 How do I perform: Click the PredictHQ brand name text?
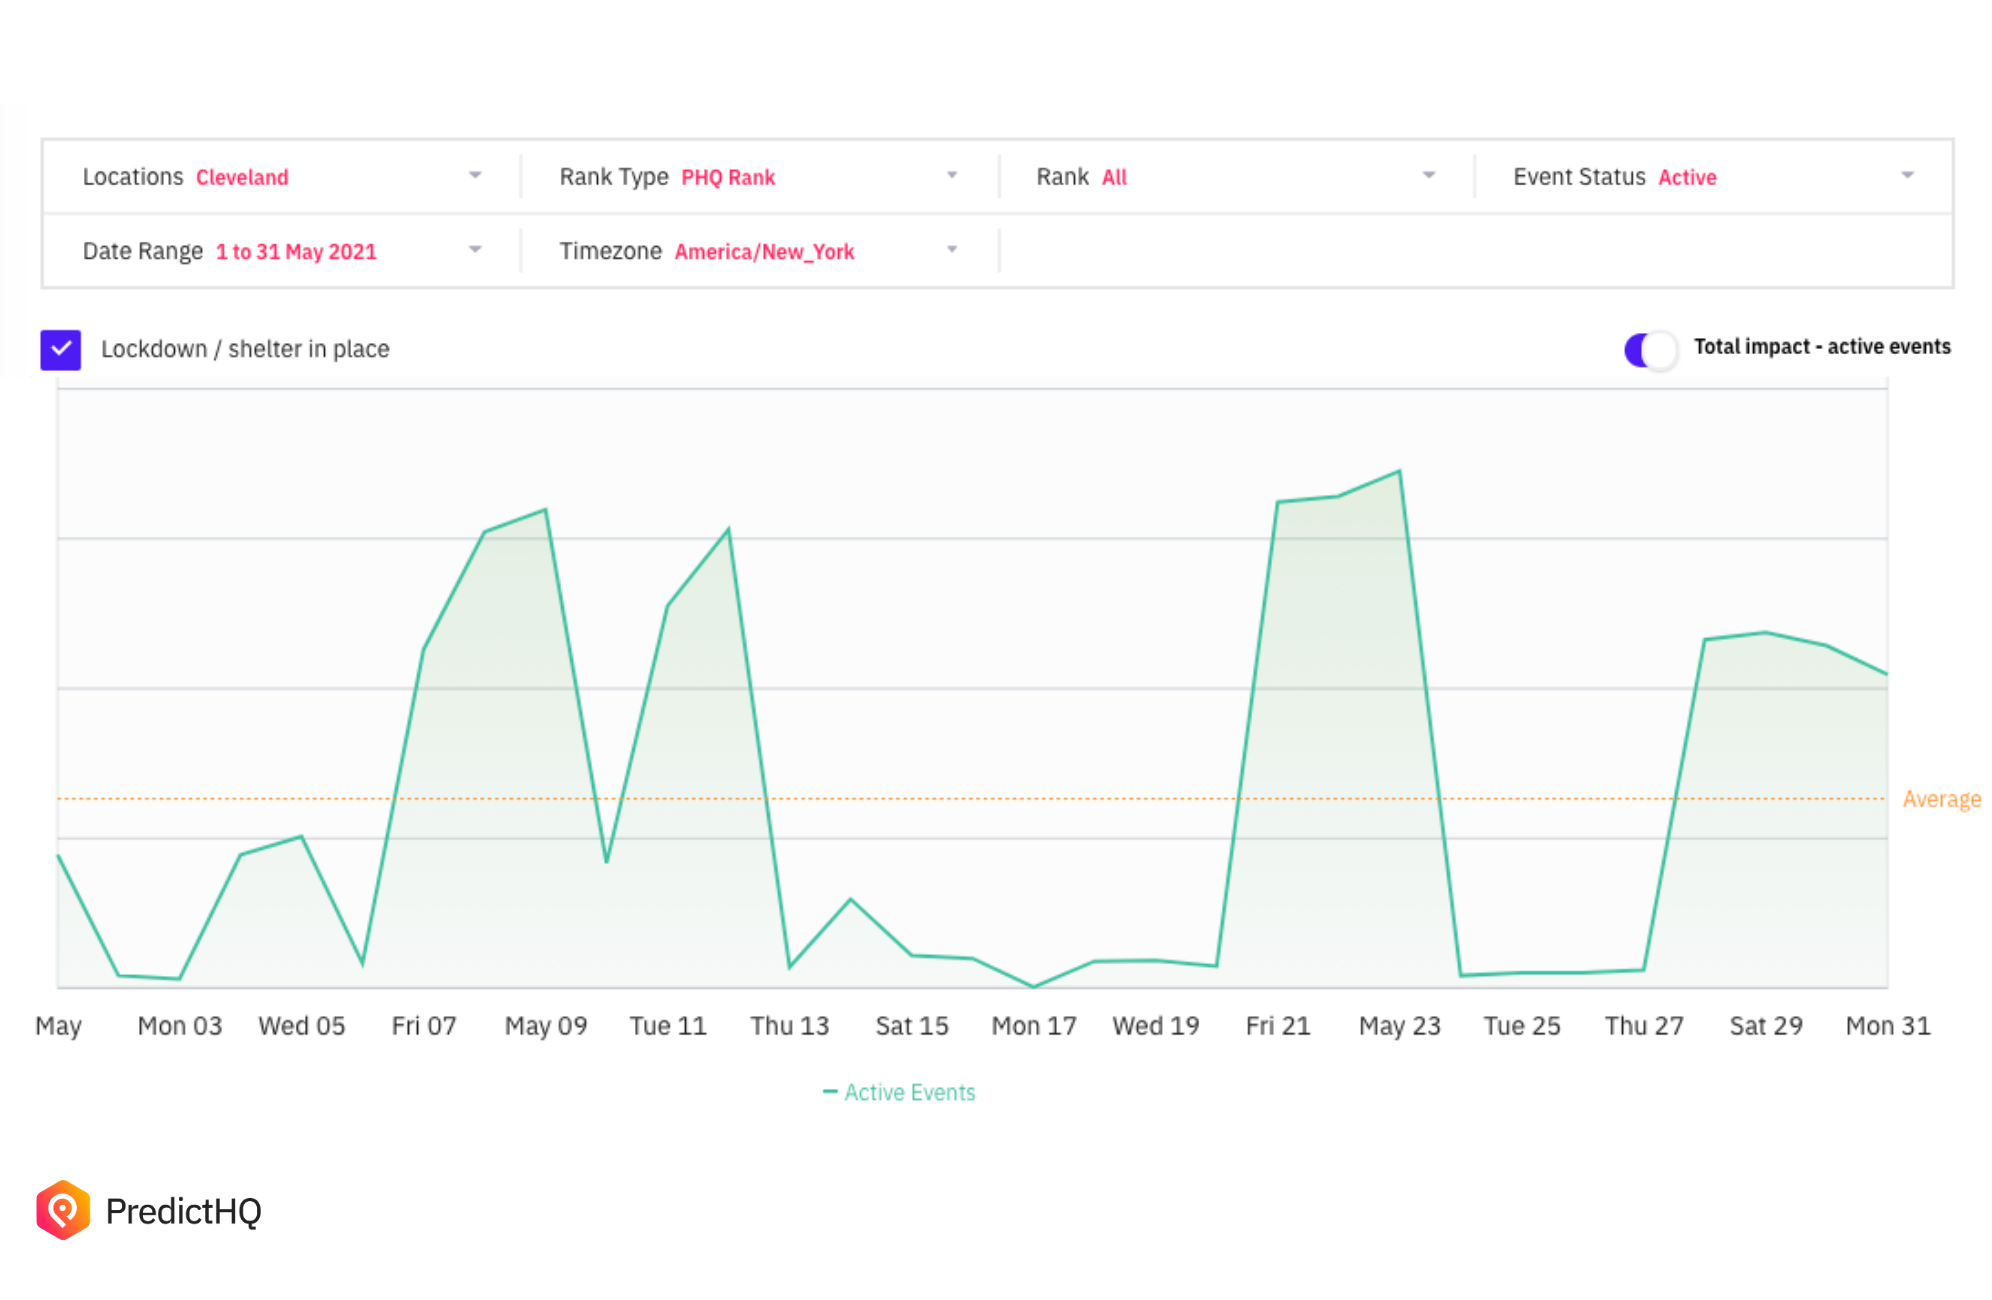183,1211
